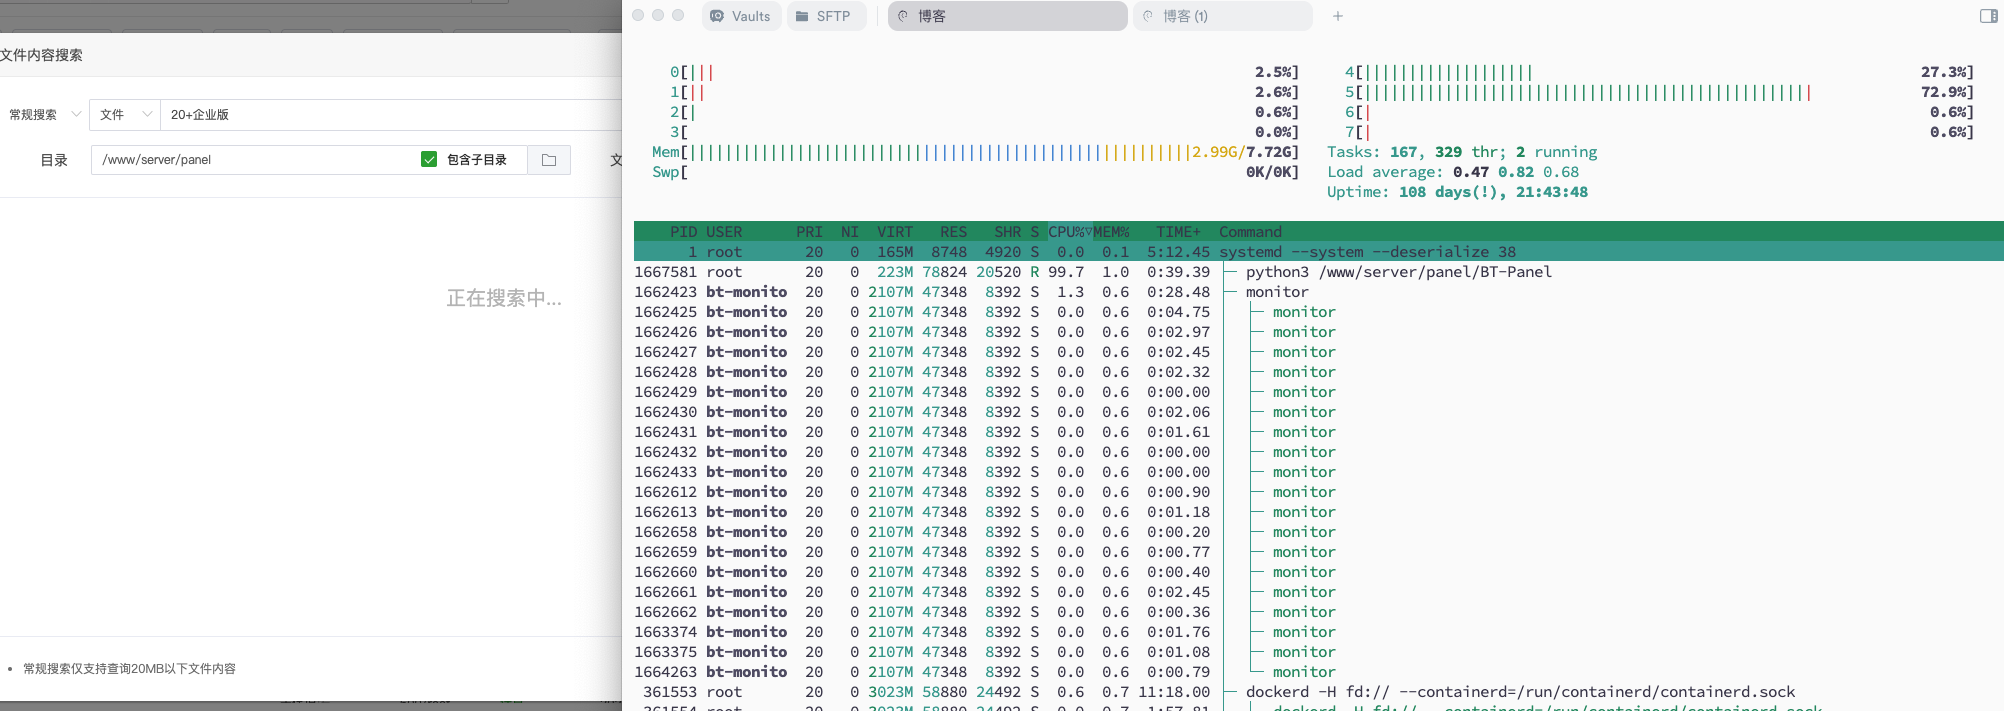Toggle the right sidebar panel icon
The image size is (2004, 711).
tap(1989, 16)
